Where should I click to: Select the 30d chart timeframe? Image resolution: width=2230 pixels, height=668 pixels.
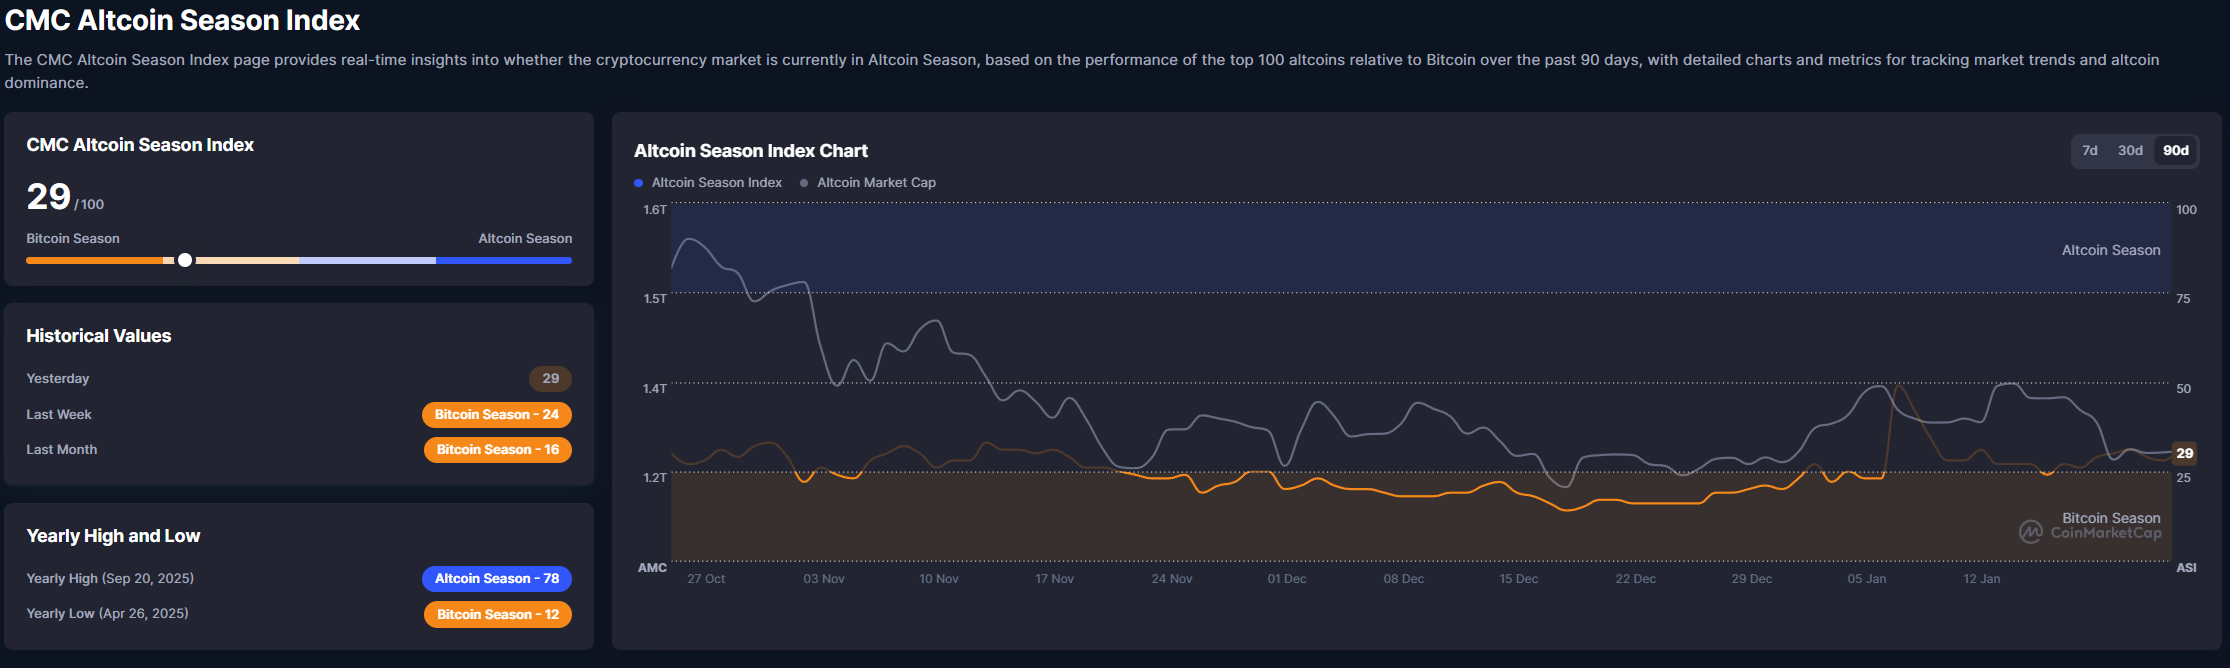(2130, 151)
